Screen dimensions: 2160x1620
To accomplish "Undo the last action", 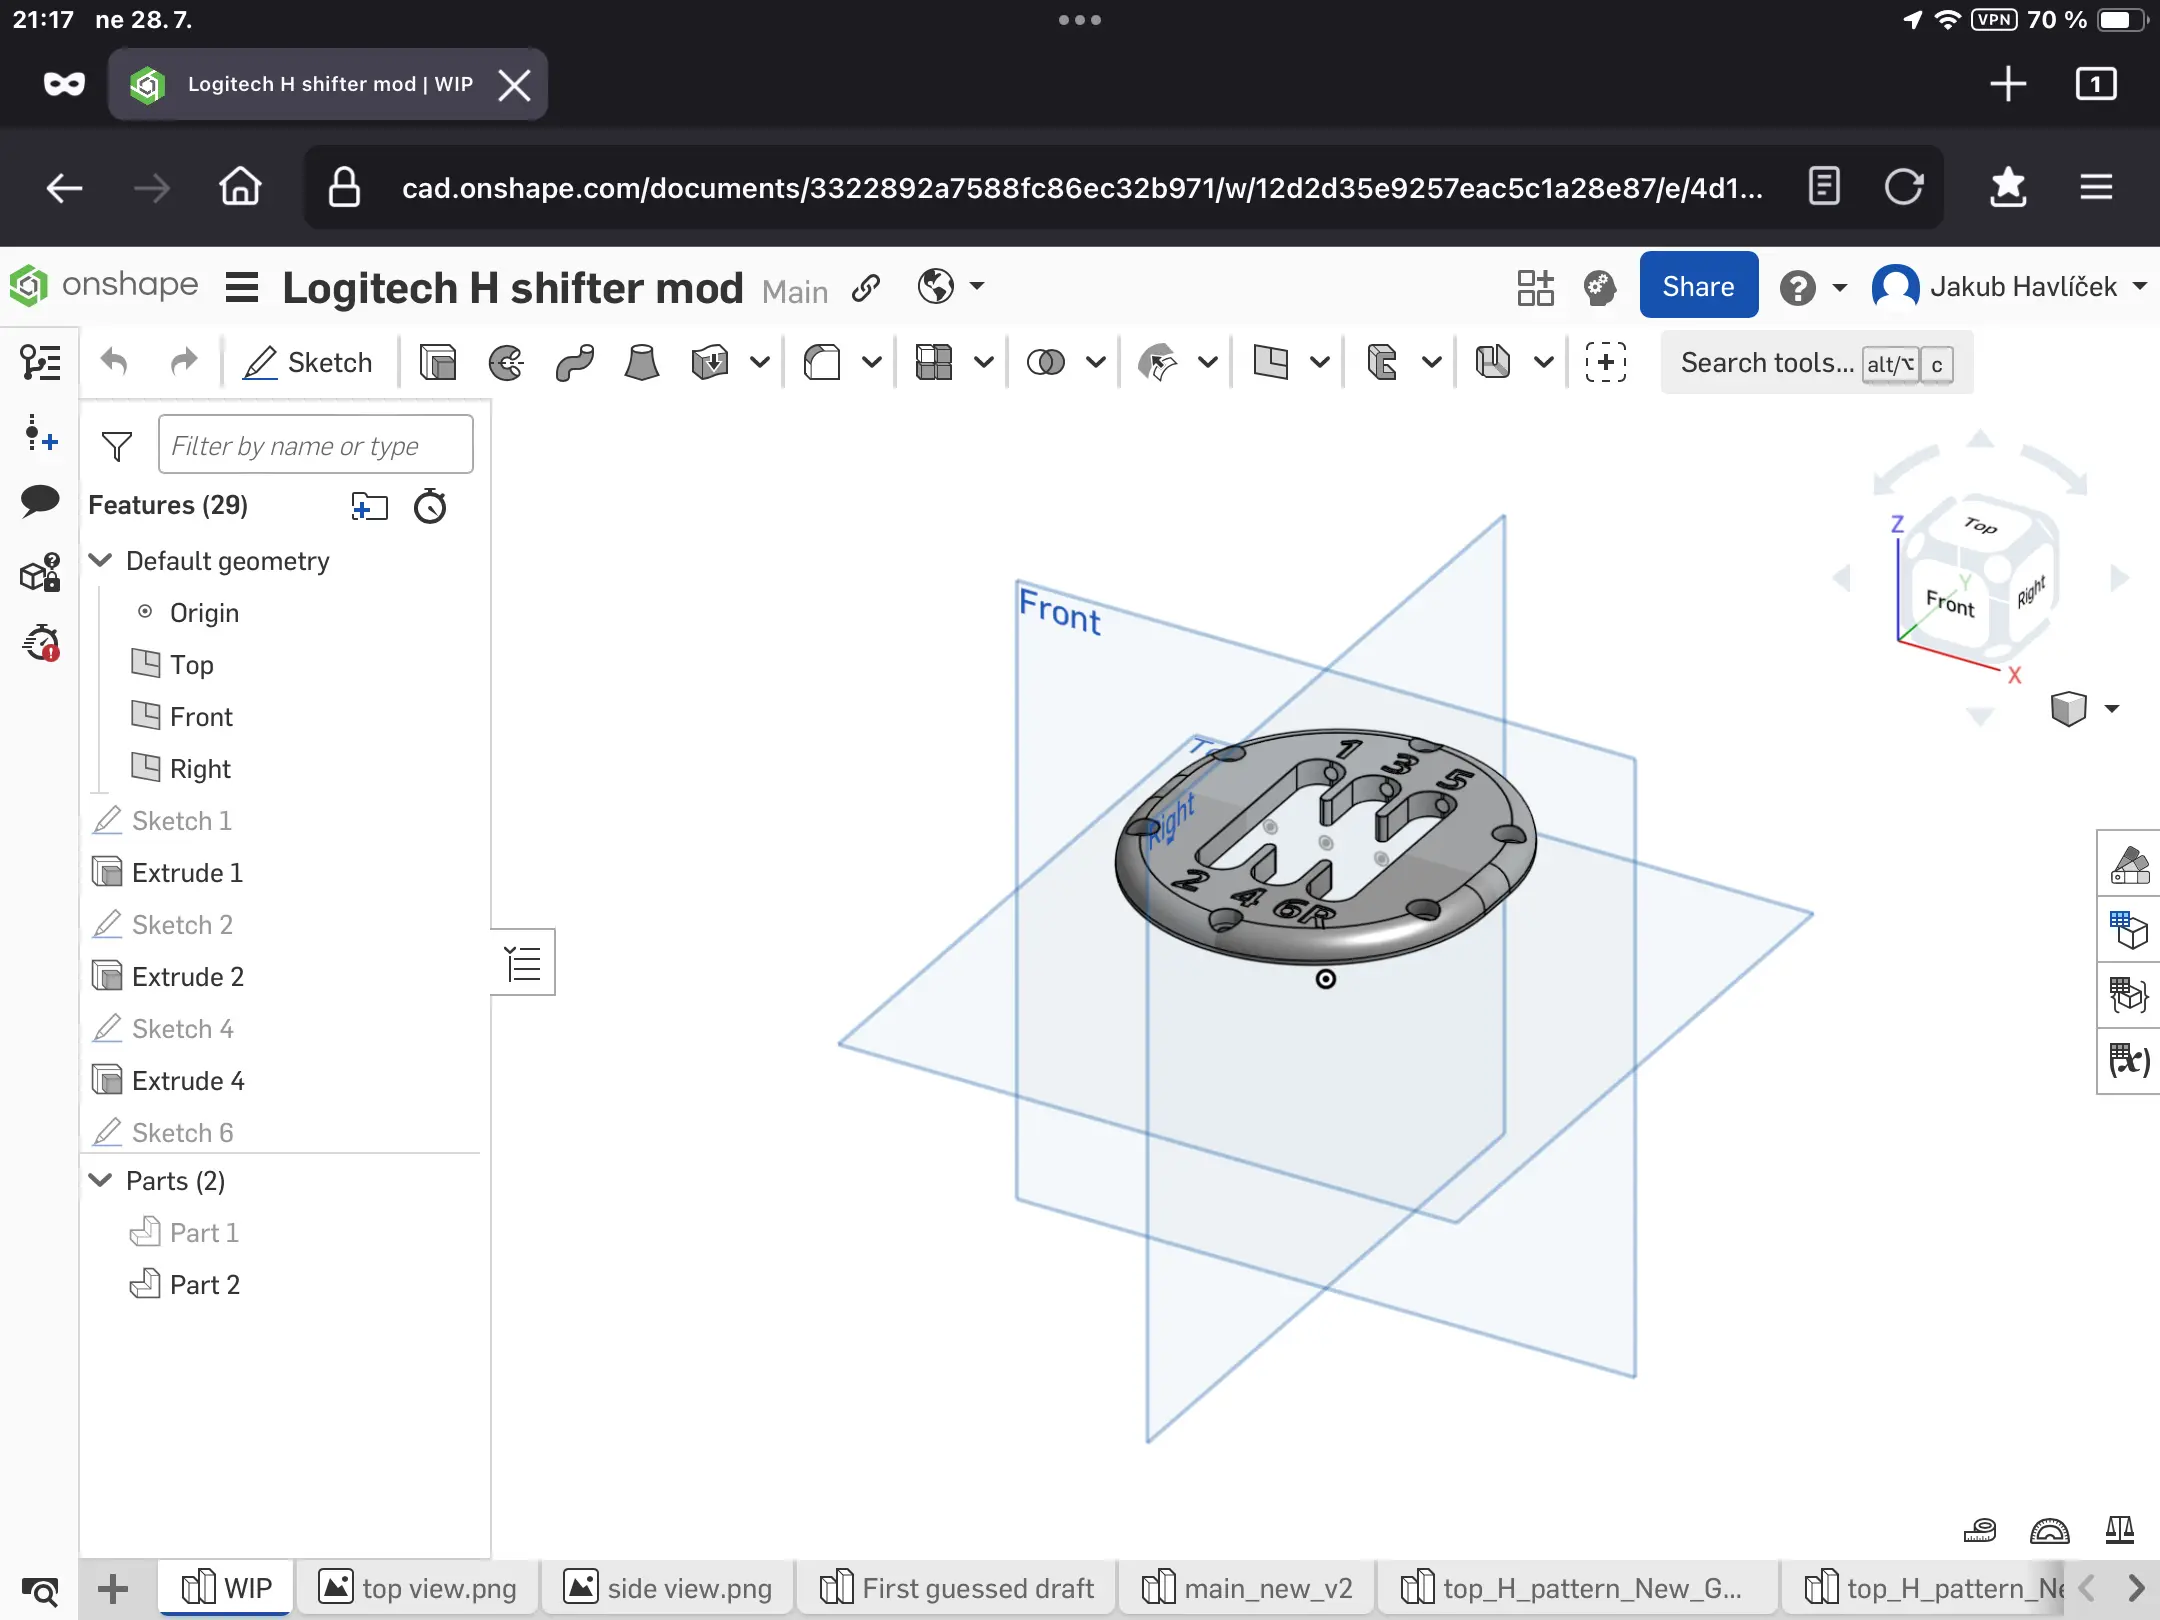I will [x=114, y=362].
